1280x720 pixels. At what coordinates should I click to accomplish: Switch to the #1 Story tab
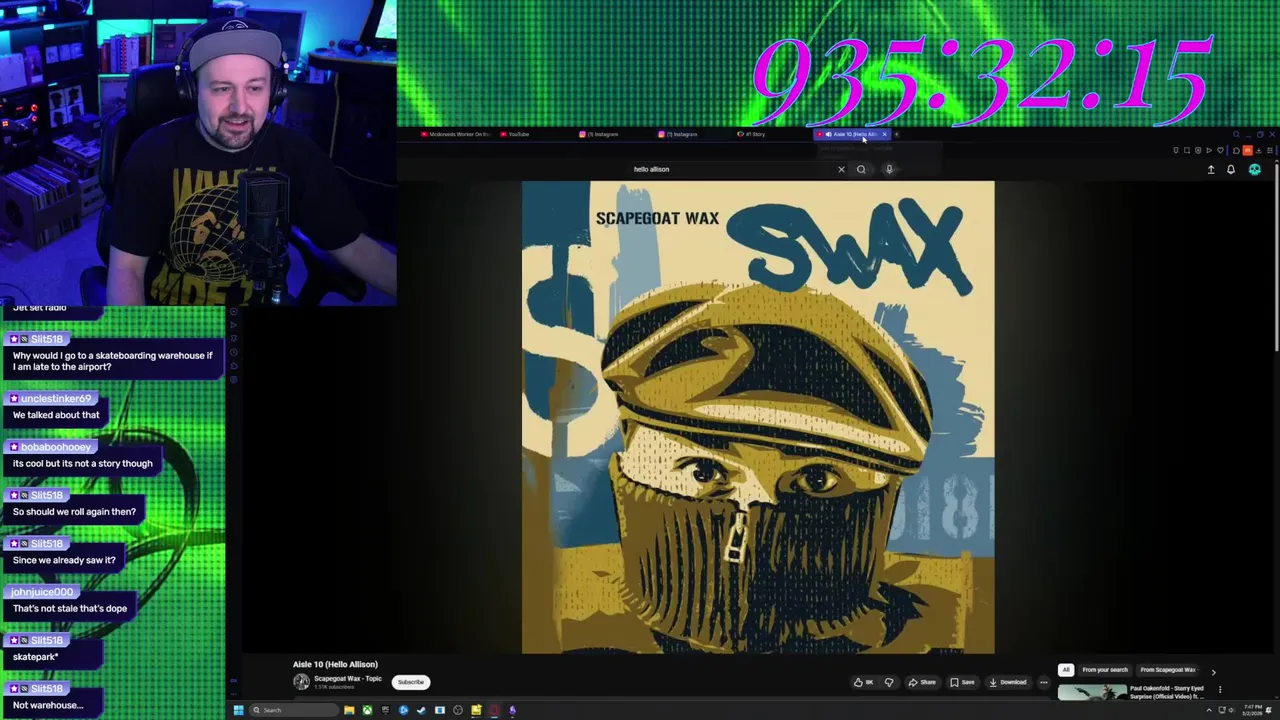752,134
